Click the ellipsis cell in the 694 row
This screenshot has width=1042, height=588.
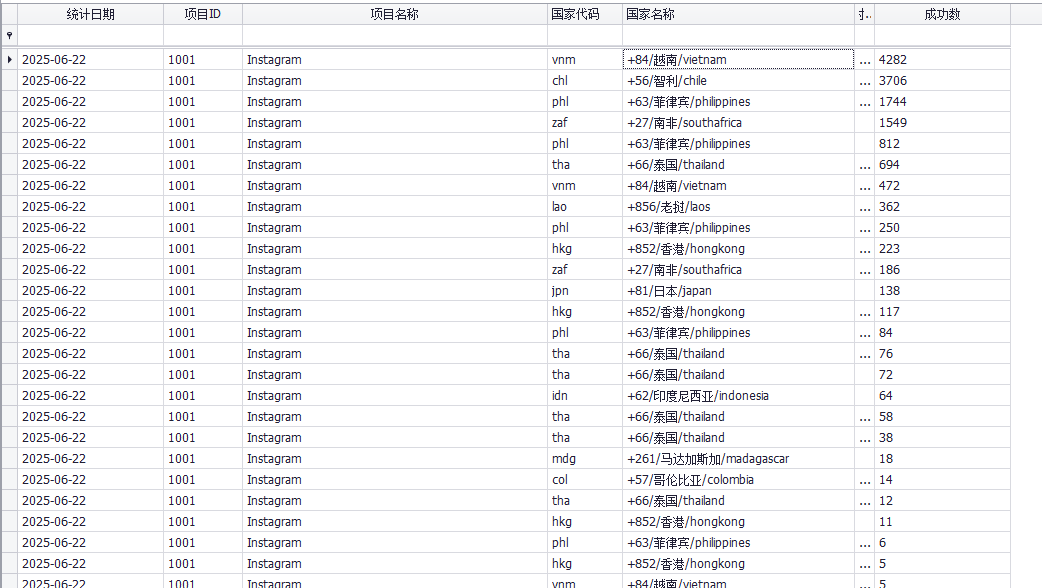[x=865, y=165]
